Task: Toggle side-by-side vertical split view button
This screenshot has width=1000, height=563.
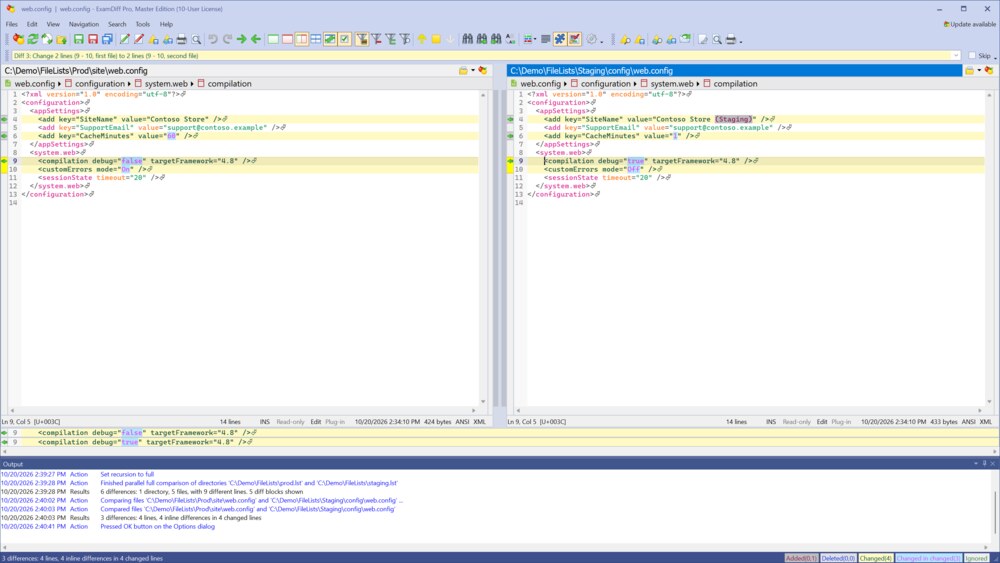Action: click(x=302, y=40)
